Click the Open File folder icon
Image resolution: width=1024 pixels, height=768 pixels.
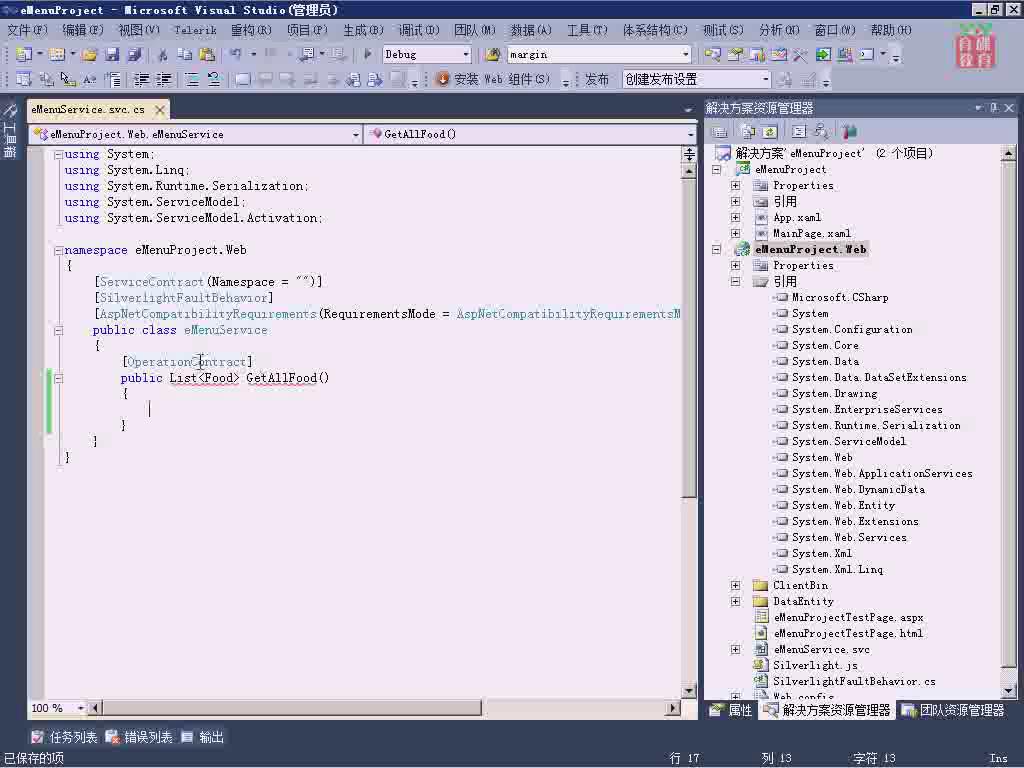coord(89,54)
